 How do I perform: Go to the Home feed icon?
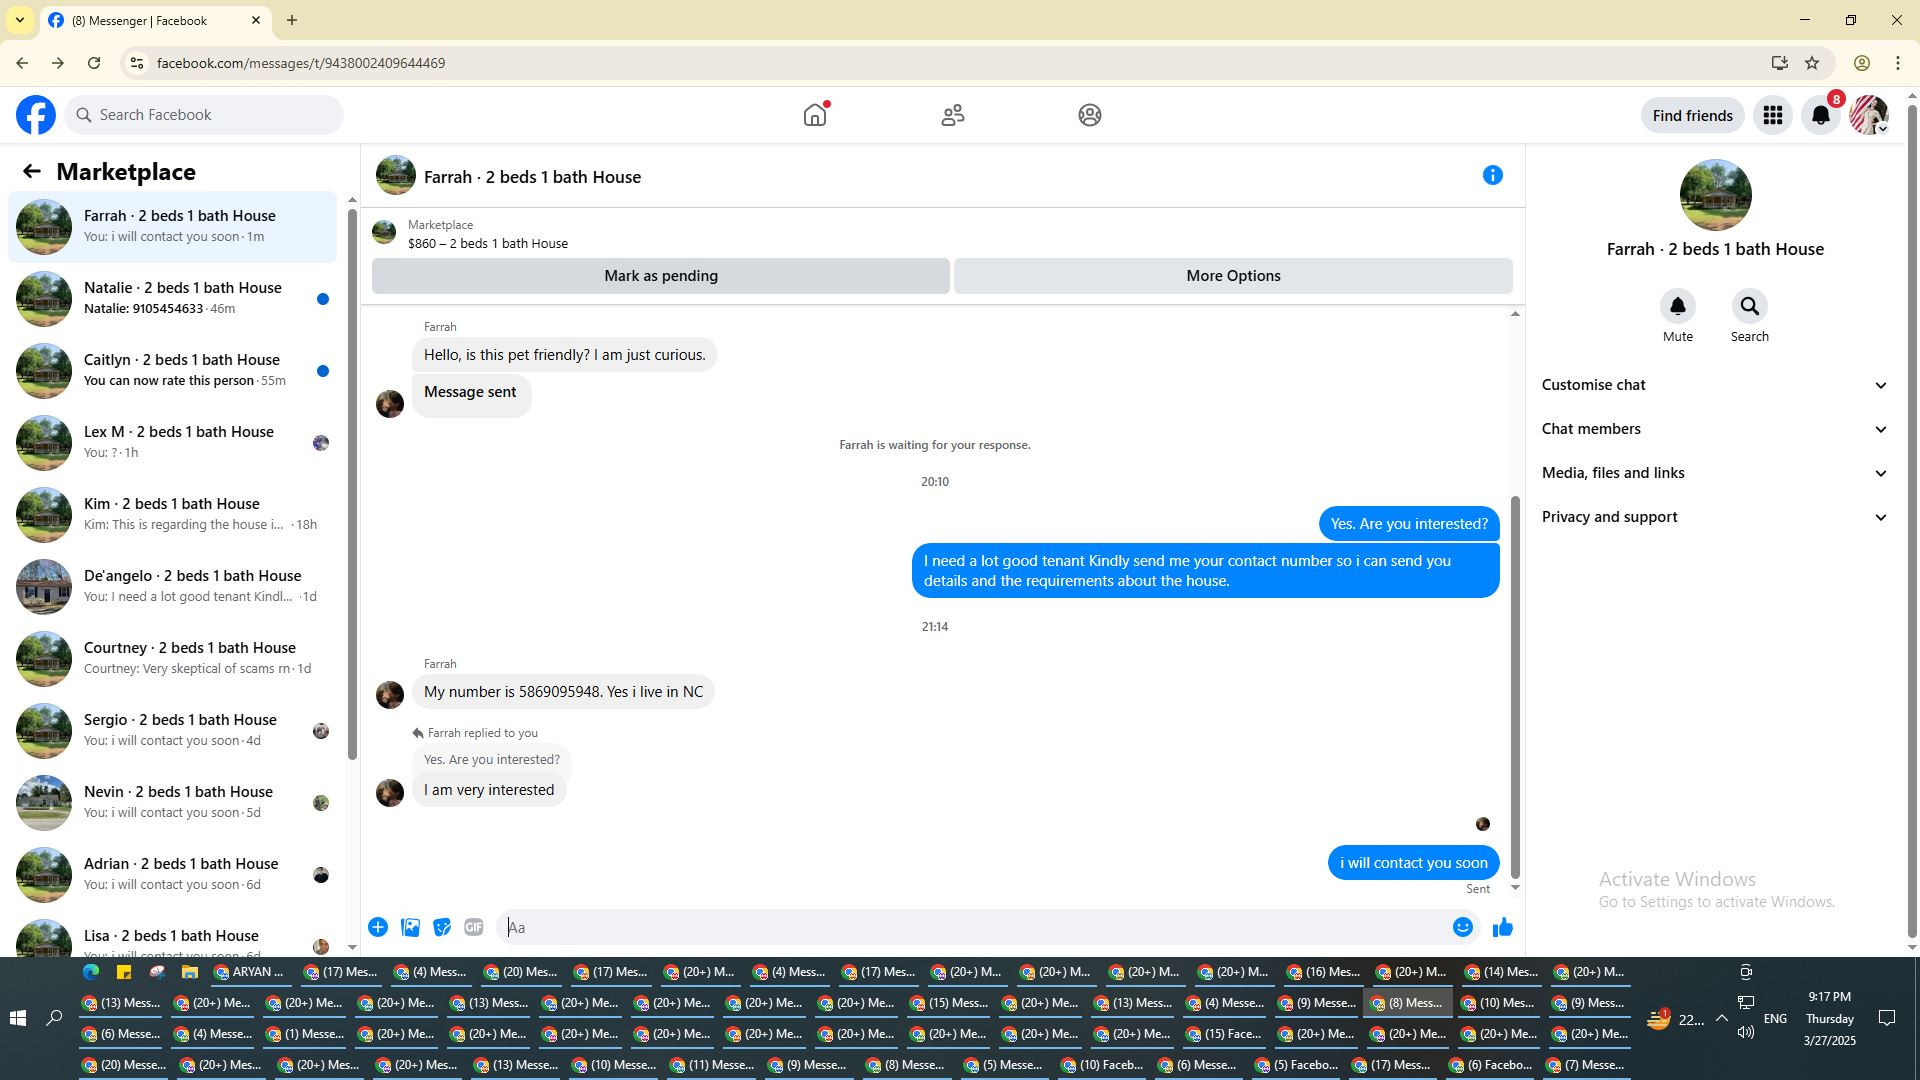(x=815, y=115)
